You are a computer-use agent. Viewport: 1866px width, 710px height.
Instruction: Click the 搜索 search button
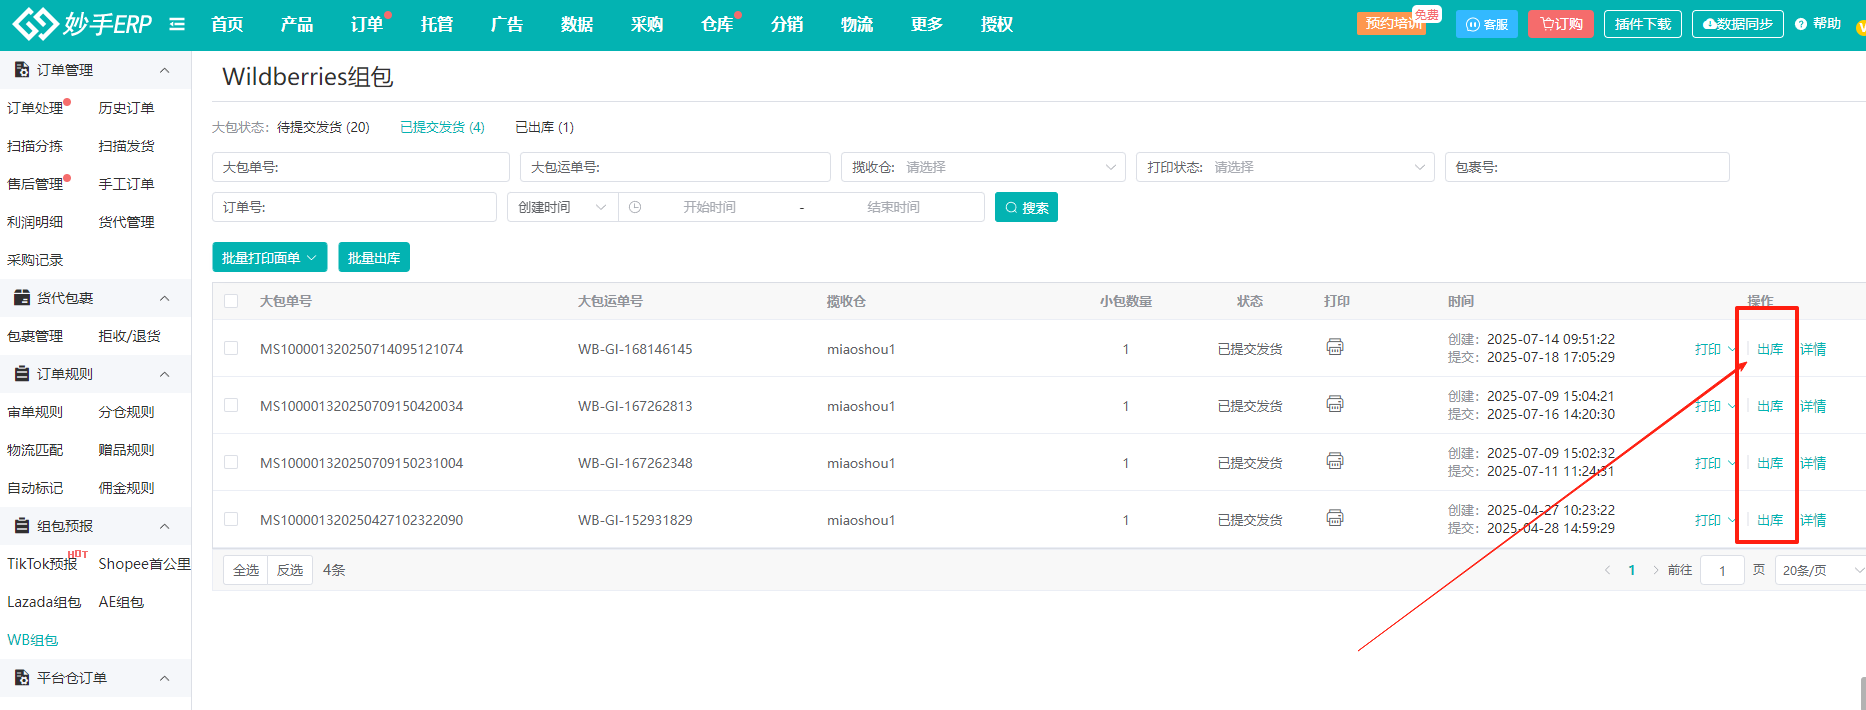click(1026, 207)
